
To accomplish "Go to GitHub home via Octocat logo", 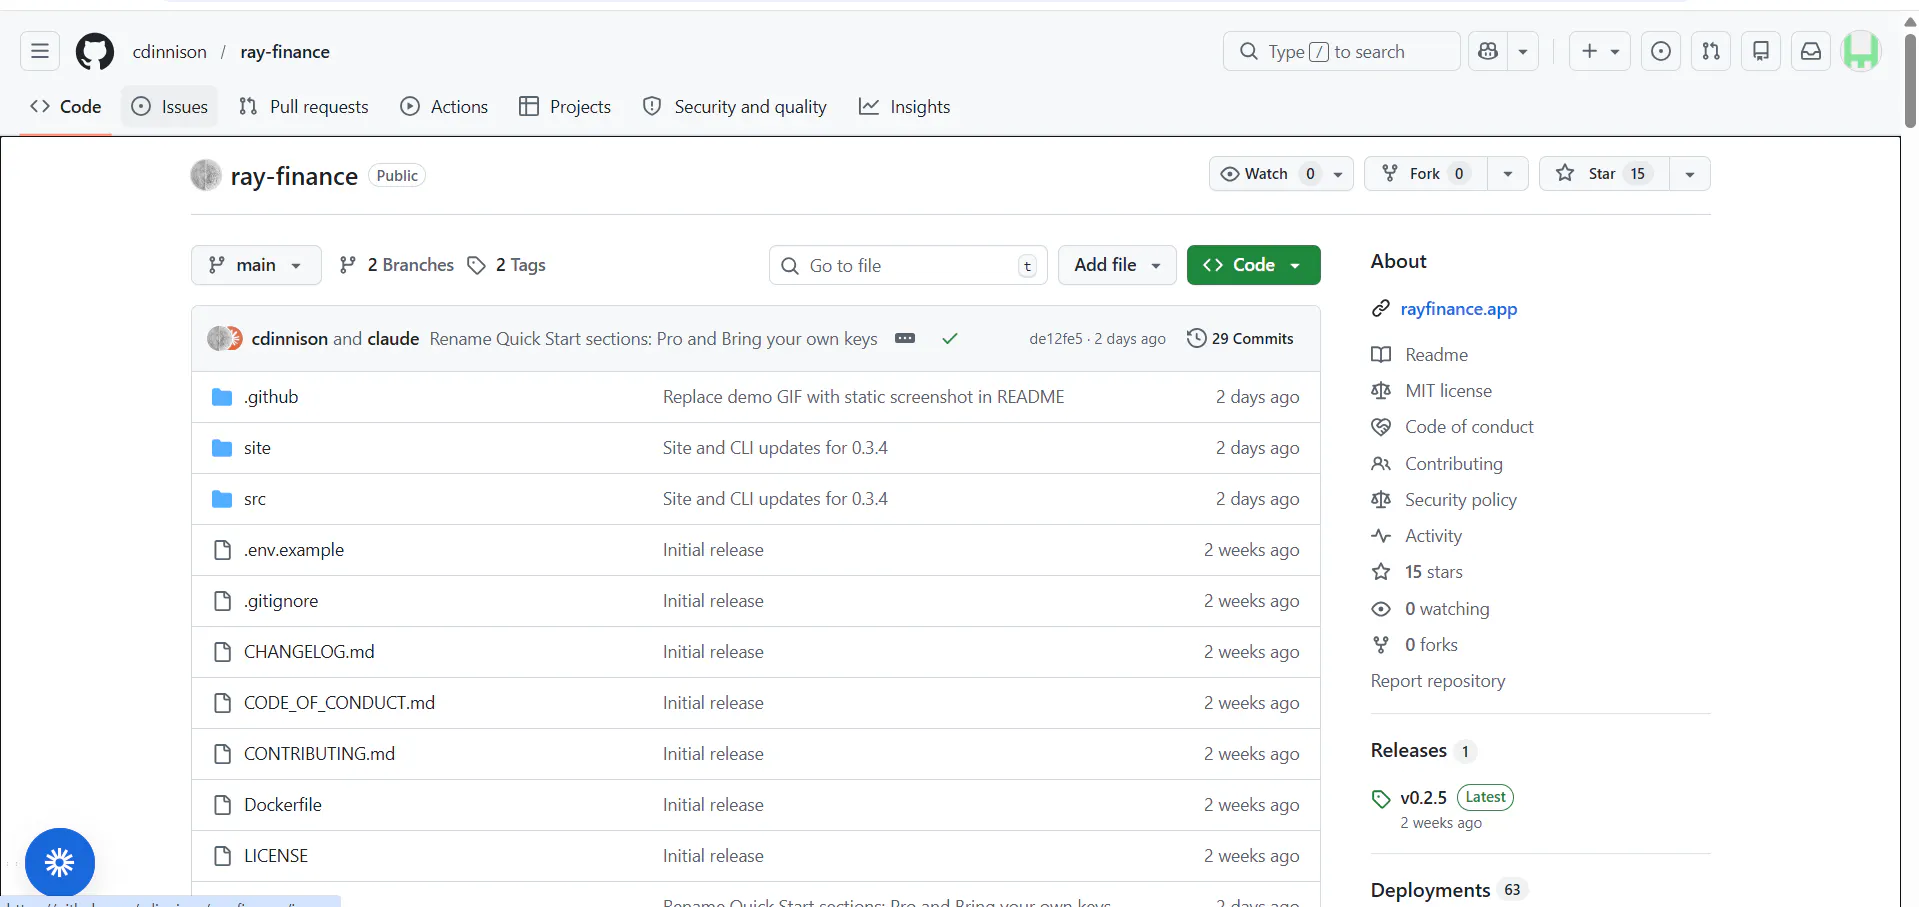I will tap(95, 52).
